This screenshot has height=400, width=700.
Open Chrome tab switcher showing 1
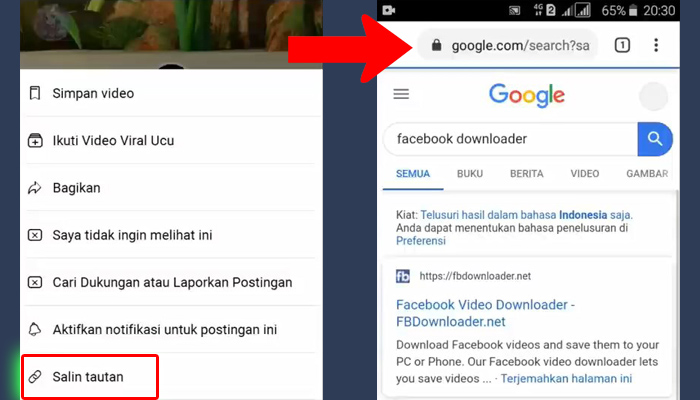(622, 45)
